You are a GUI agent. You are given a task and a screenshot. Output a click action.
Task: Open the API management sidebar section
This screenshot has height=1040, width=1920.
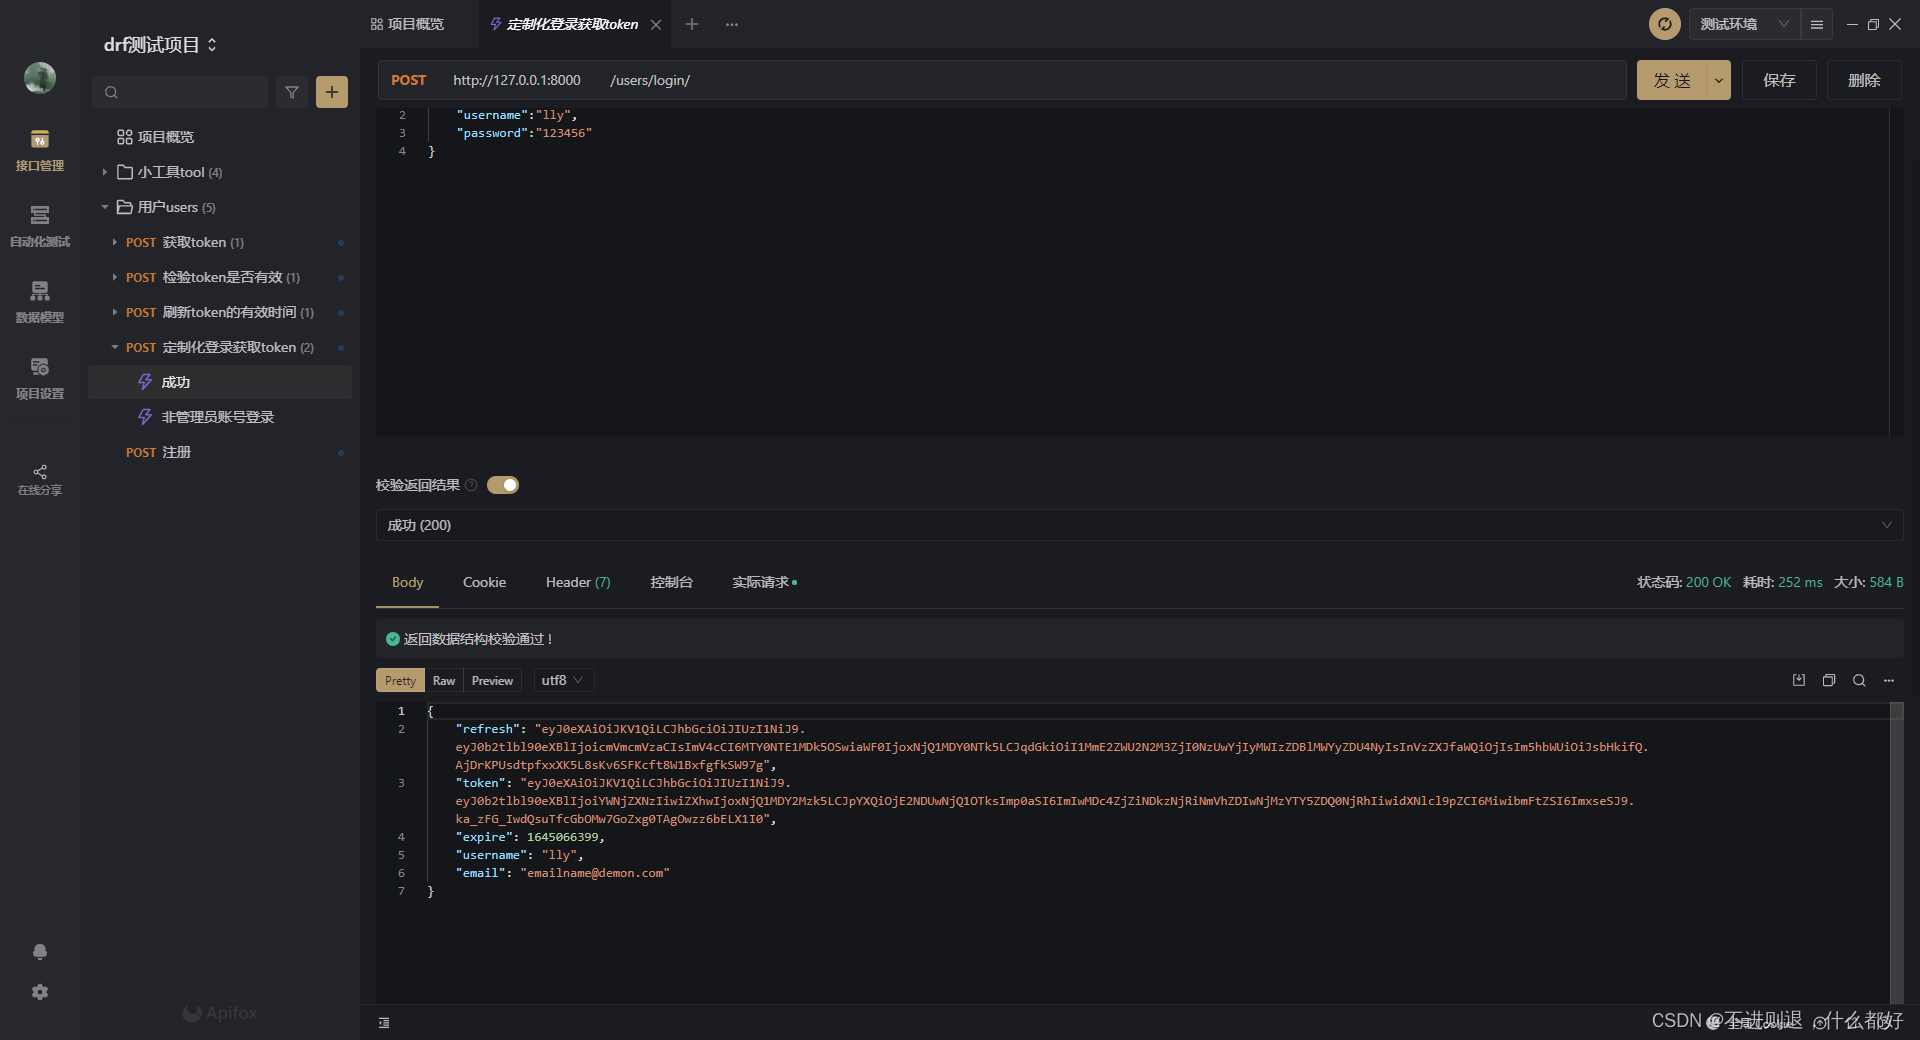coord(40,150)
